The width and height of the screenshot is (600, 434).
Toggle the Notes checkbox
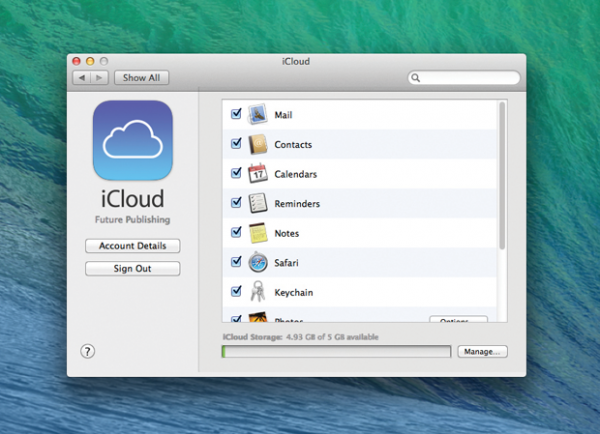(x=236, y=232)
